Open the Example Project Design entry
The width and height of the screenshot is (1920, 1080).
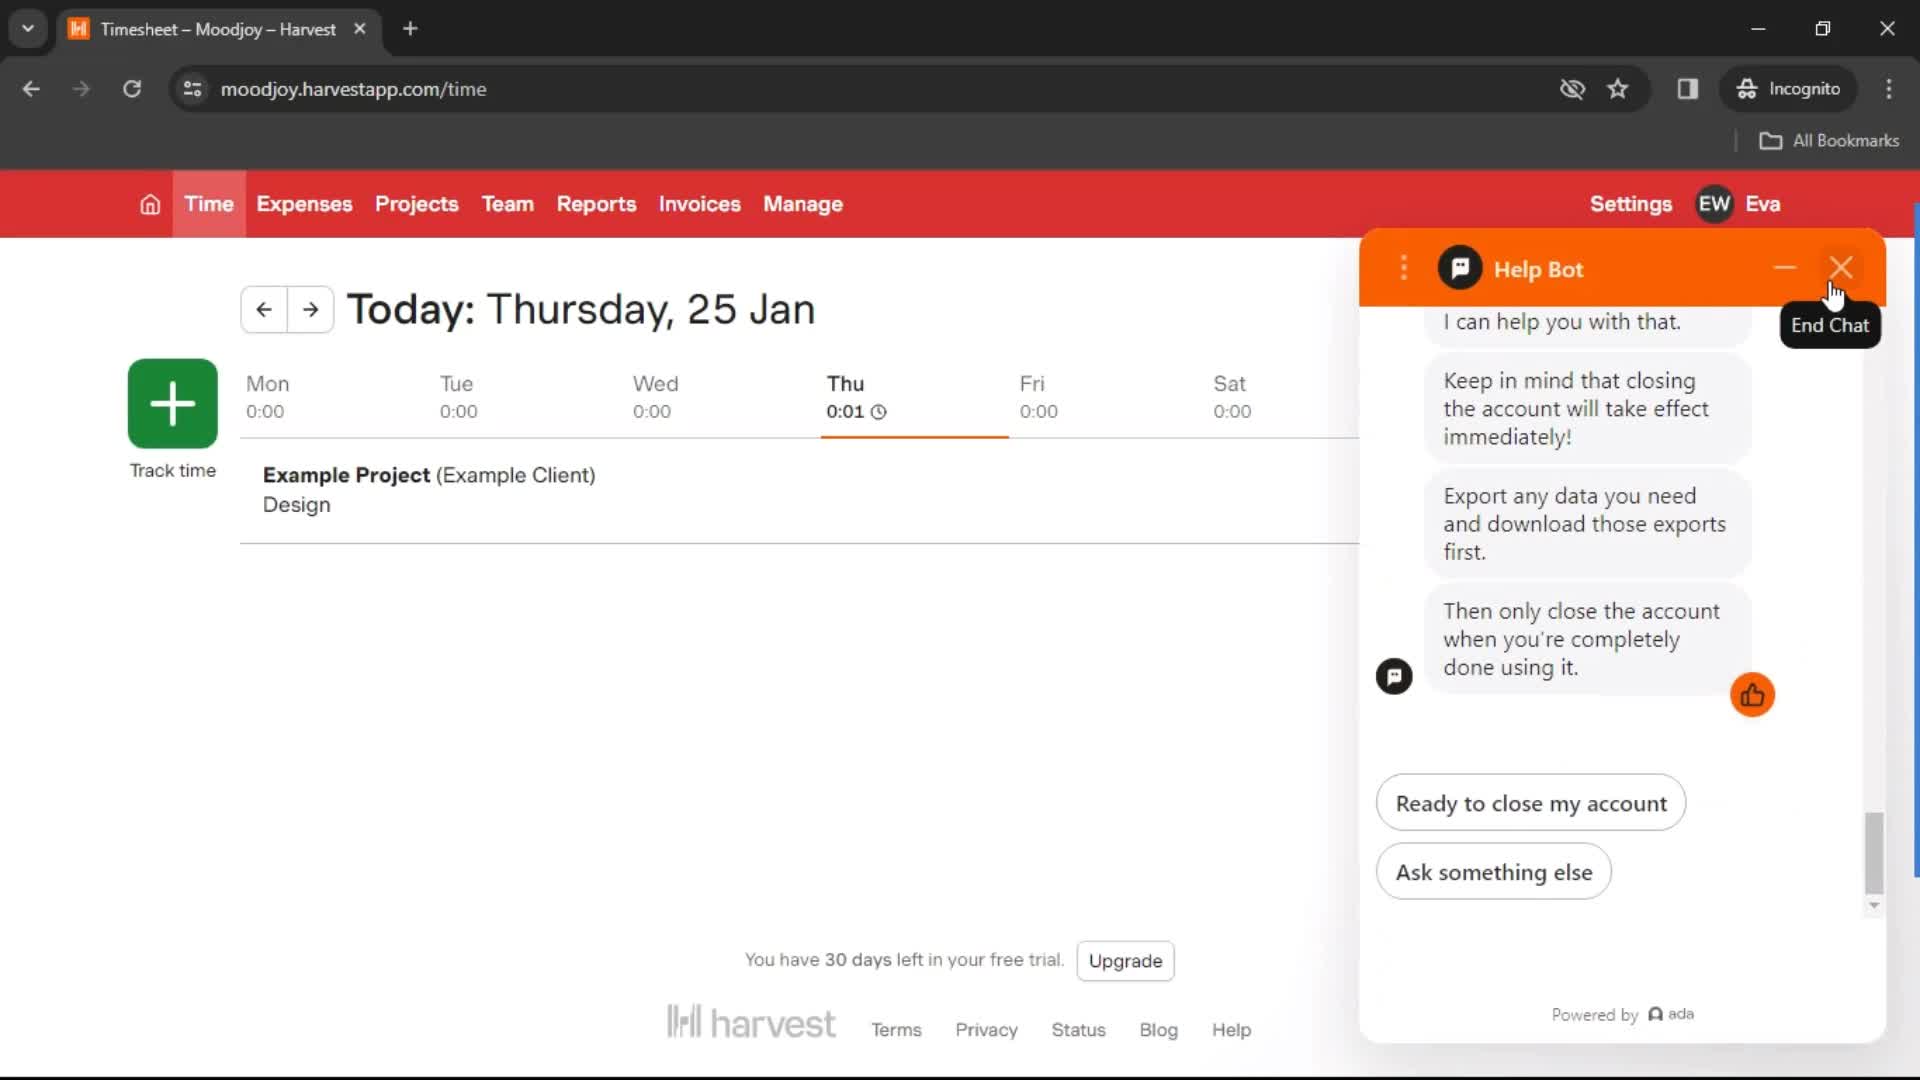pyautogui.click(x=799, y=490)
